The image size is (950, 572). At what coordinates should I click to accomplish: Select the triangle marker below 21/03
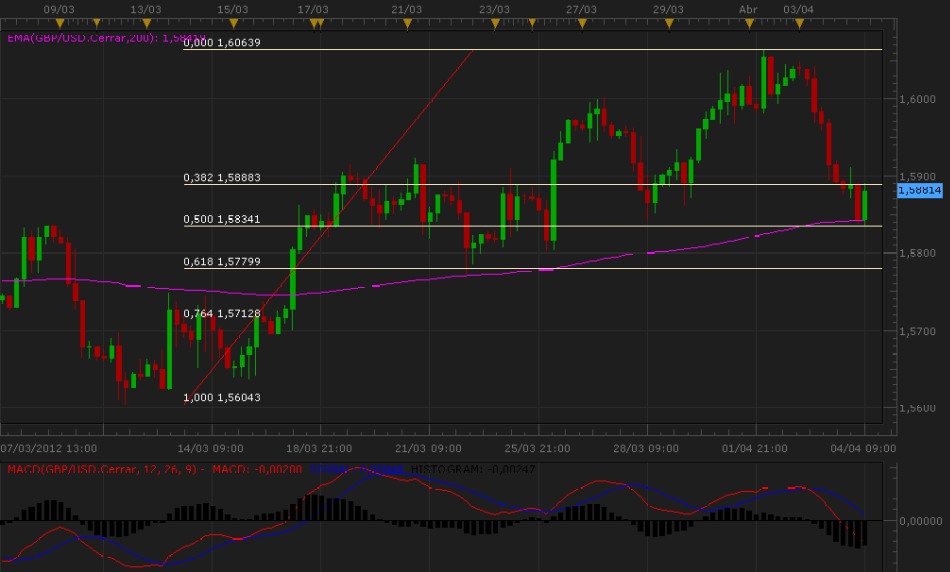(x=407, y=22)
